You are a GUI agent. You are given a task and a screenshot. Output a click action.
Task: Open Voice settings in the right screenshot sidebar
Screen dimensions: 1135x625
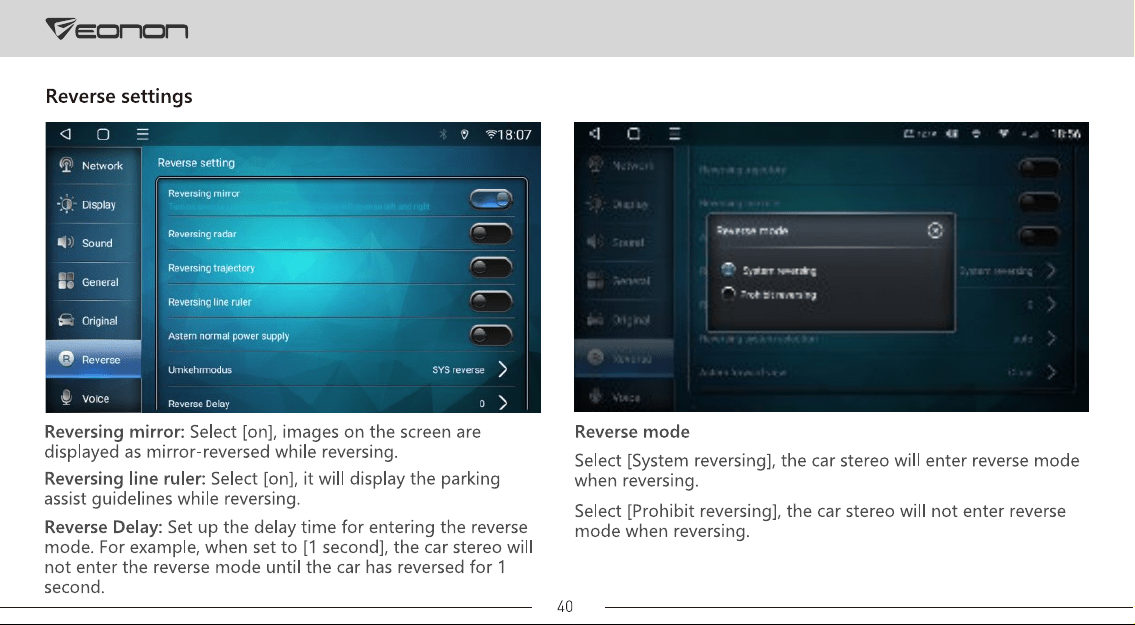click(x=623, y=397)
